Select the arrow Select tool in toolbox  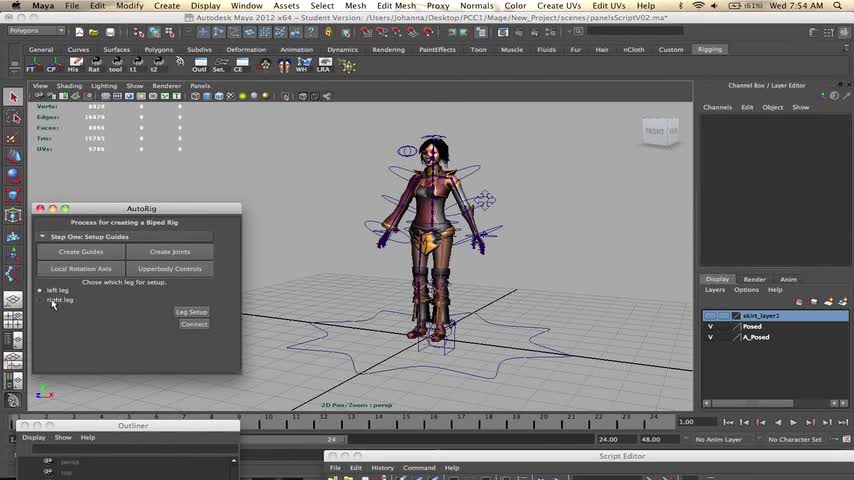point(13,97)
